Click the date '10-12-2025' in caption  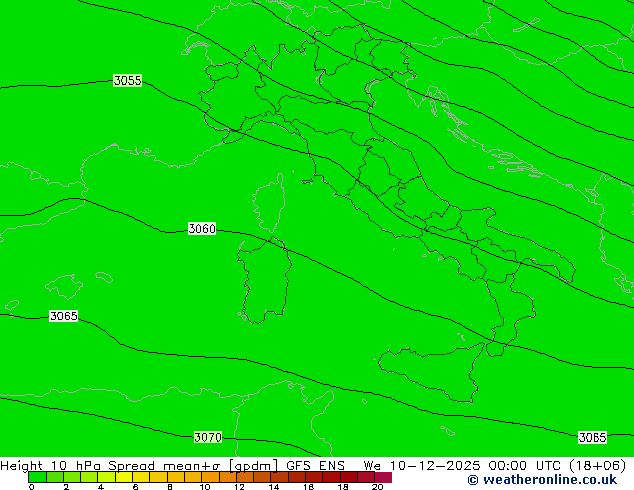tap(435, 466)
